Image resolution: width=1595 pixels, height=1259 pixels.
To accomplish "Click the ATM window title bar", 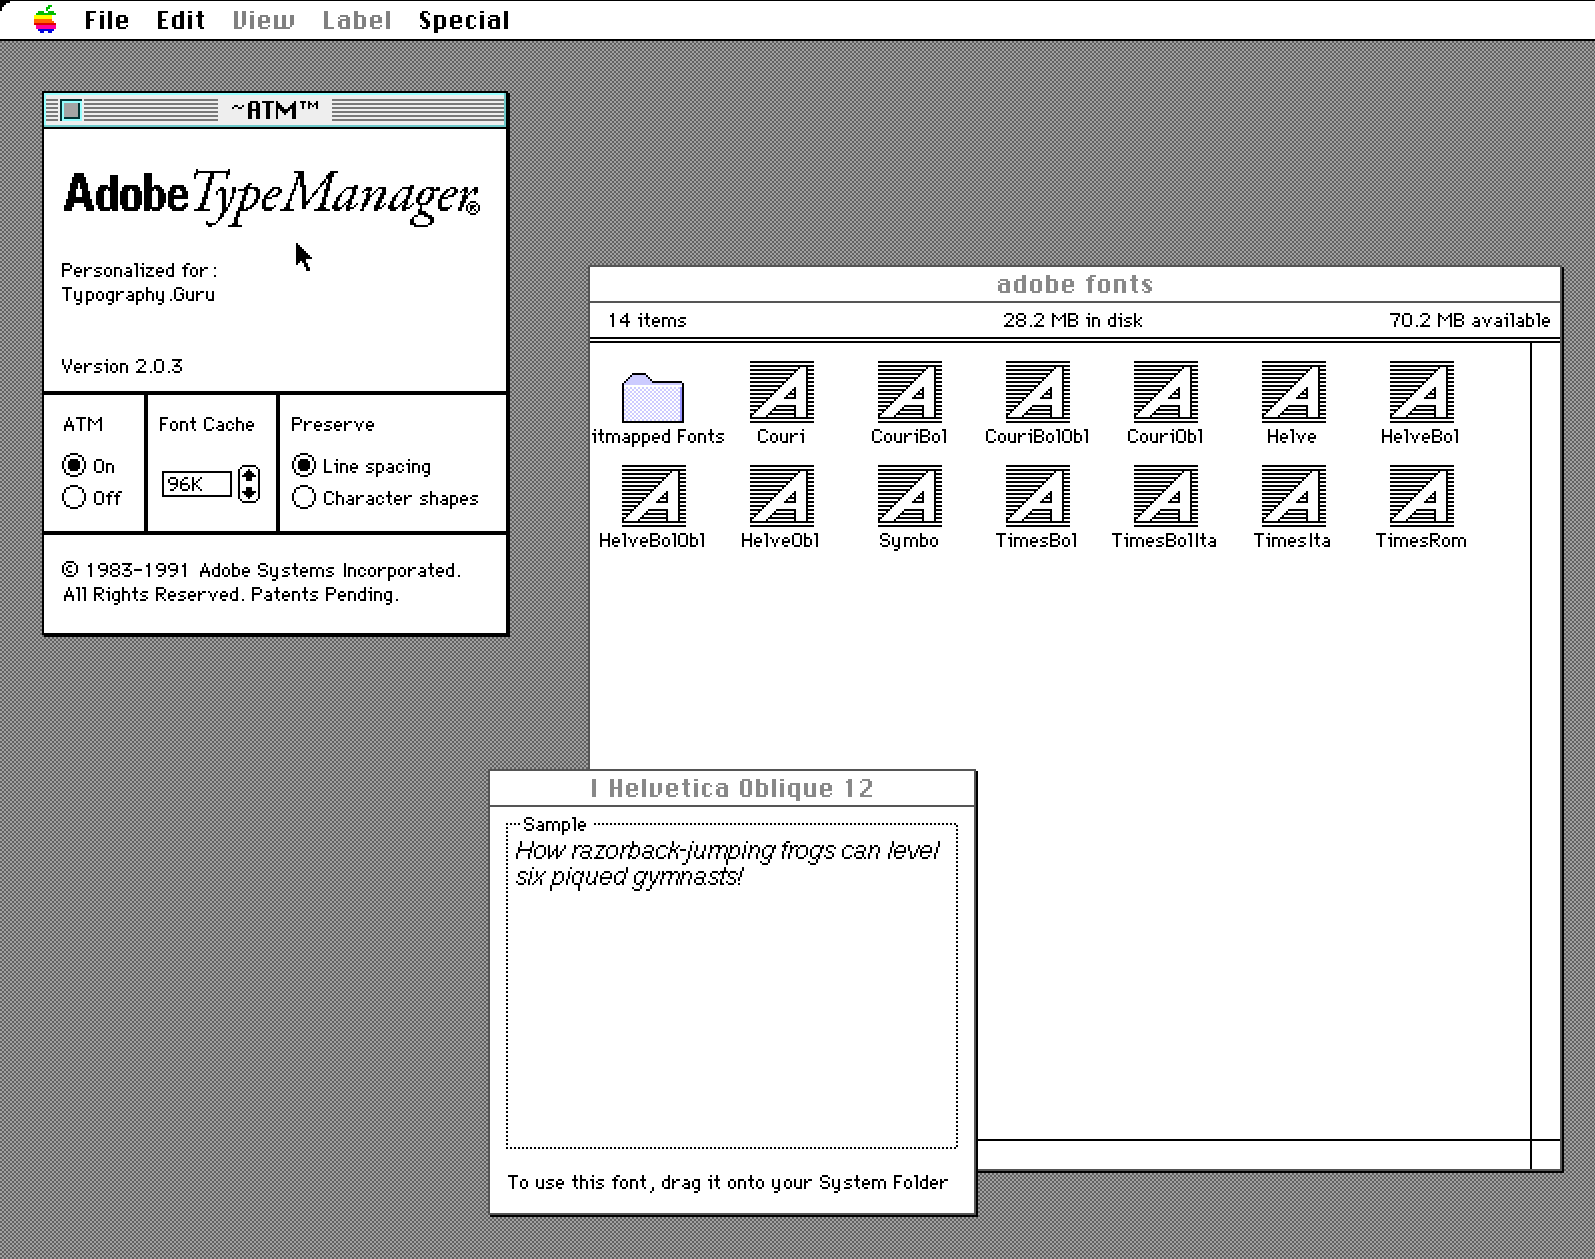I will click(x=275, y=110).
